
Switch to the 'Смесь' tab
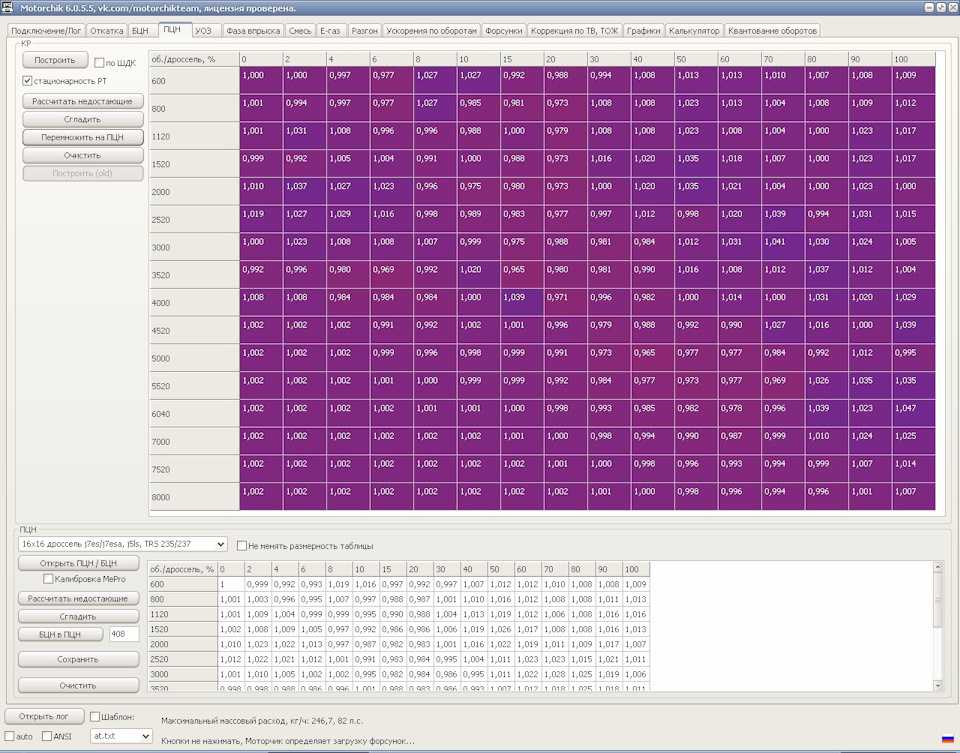(x=300, y=31)
